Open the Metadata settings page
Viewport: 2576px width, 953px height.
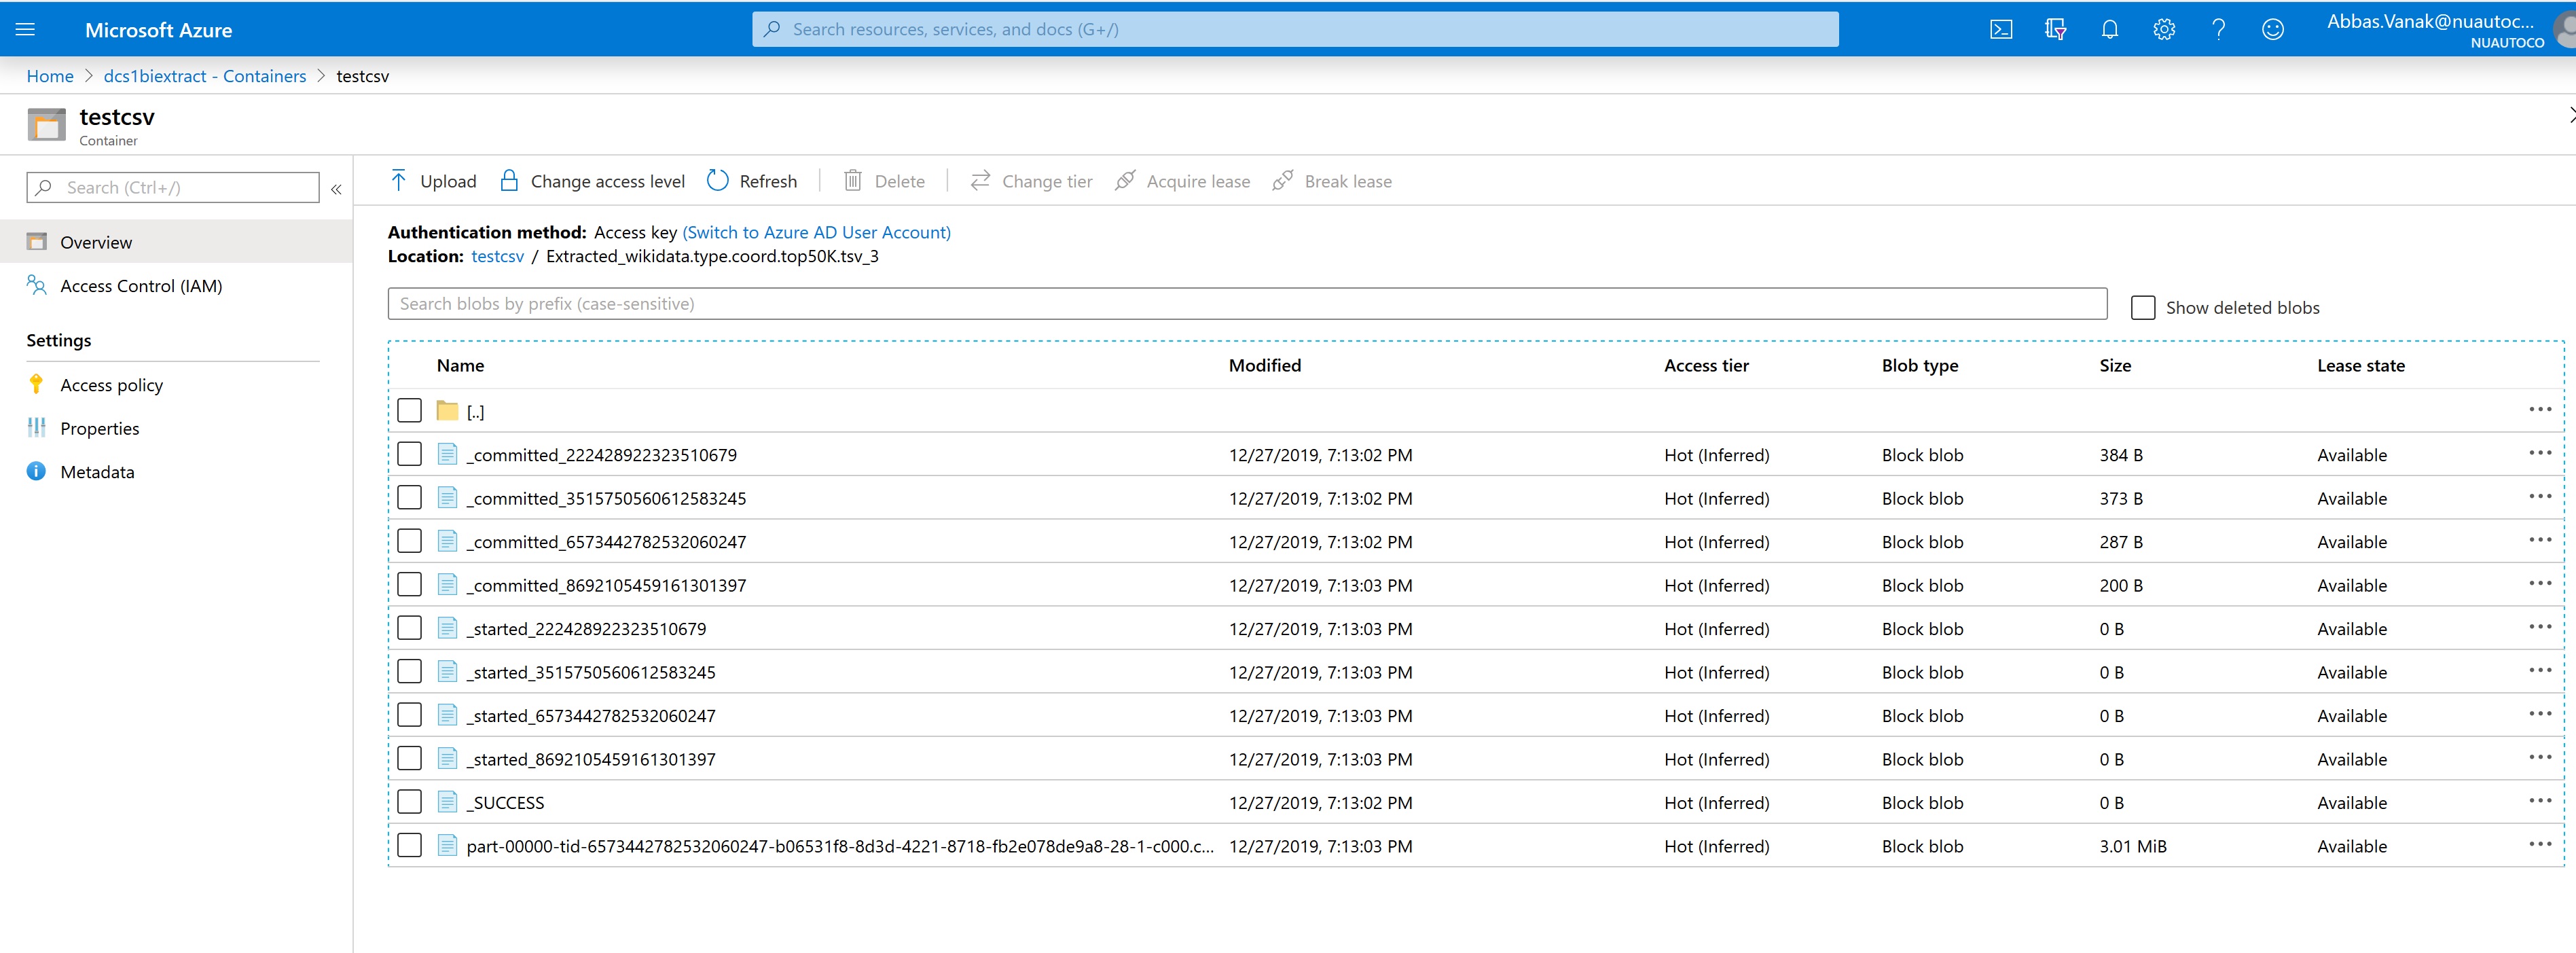[98, 471]
